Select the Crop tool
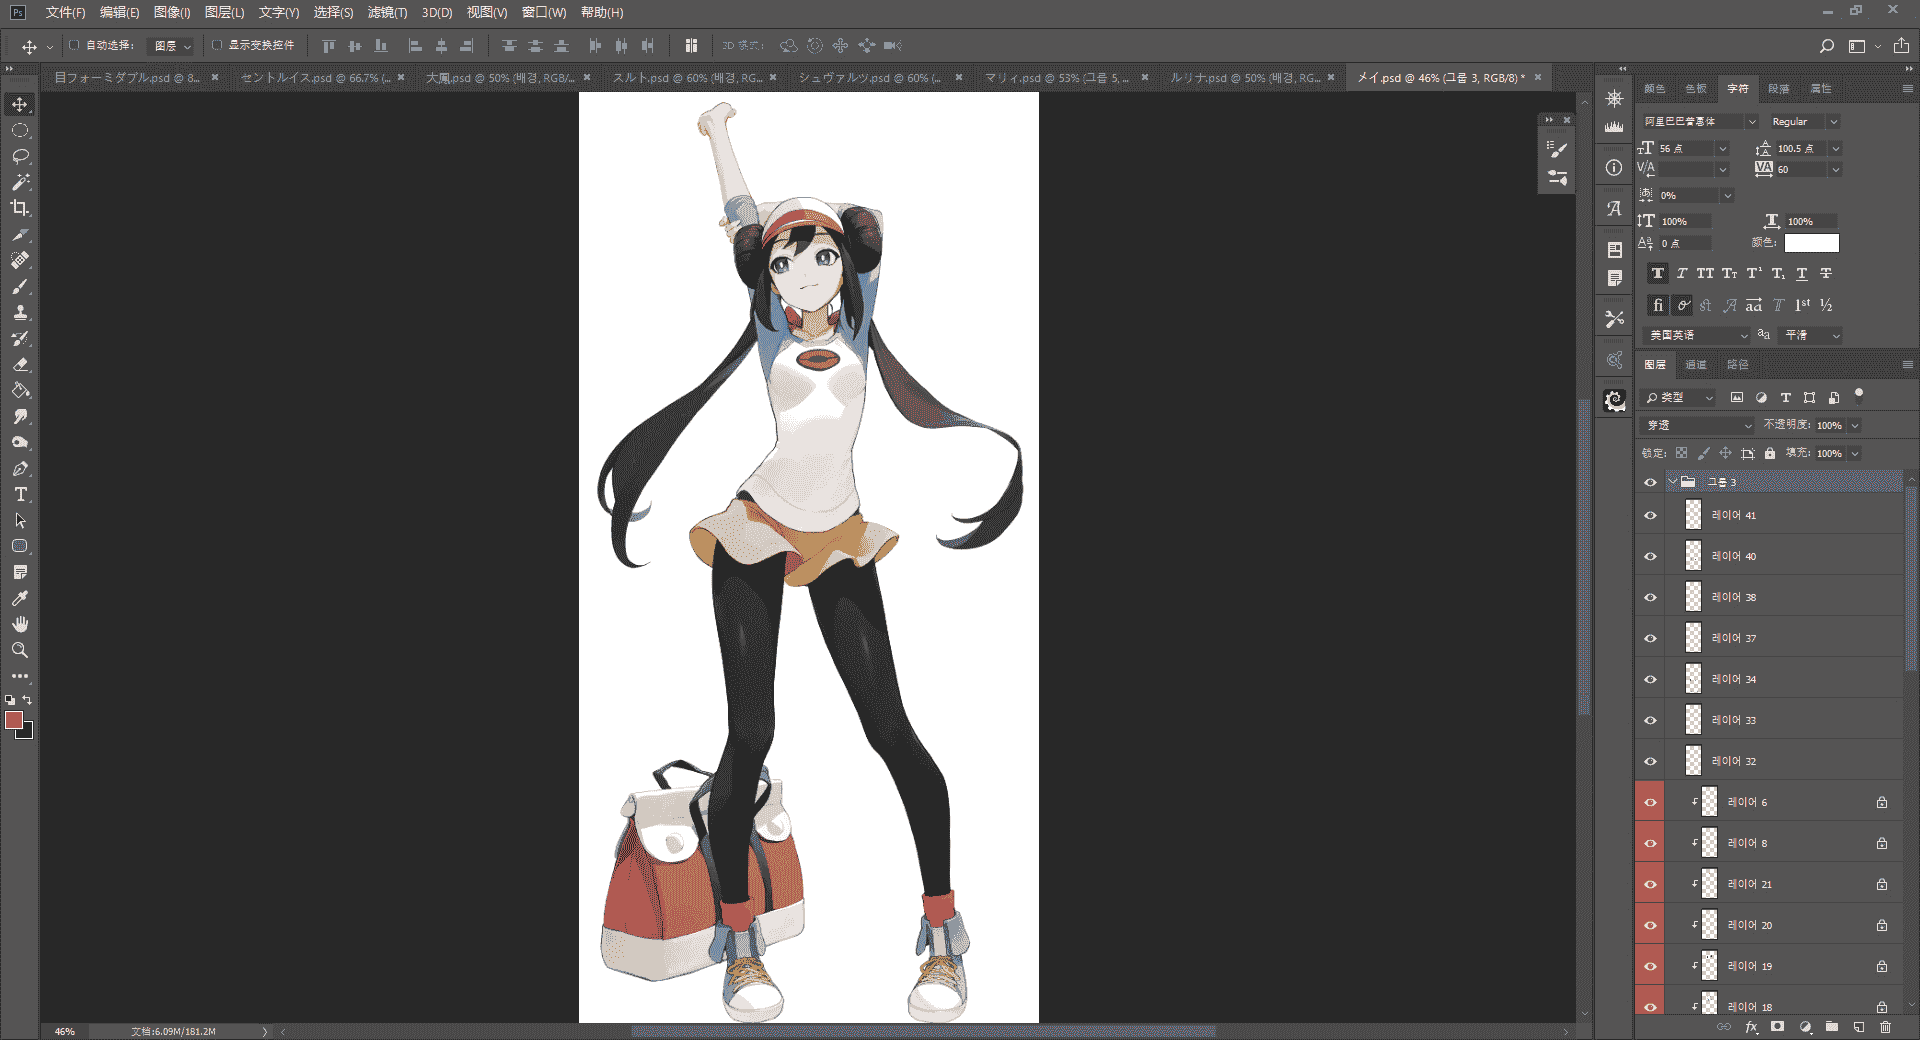This screenshot has width=1920, height=1040. coord(20,208)
